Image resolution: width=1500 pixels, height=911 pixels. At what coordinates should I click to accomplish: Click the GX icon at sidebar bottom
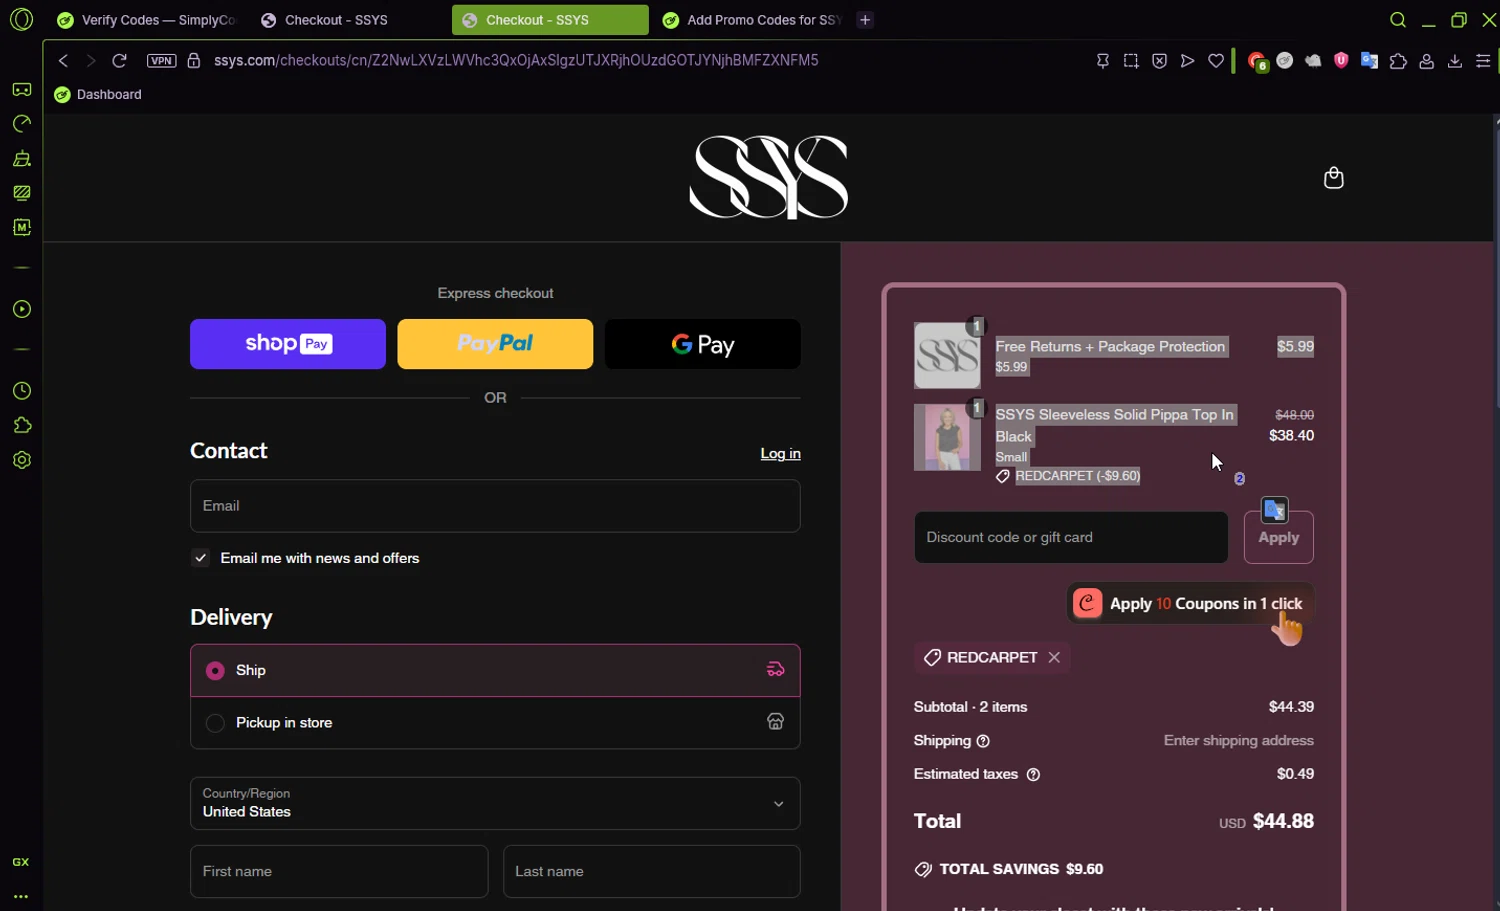21,862
